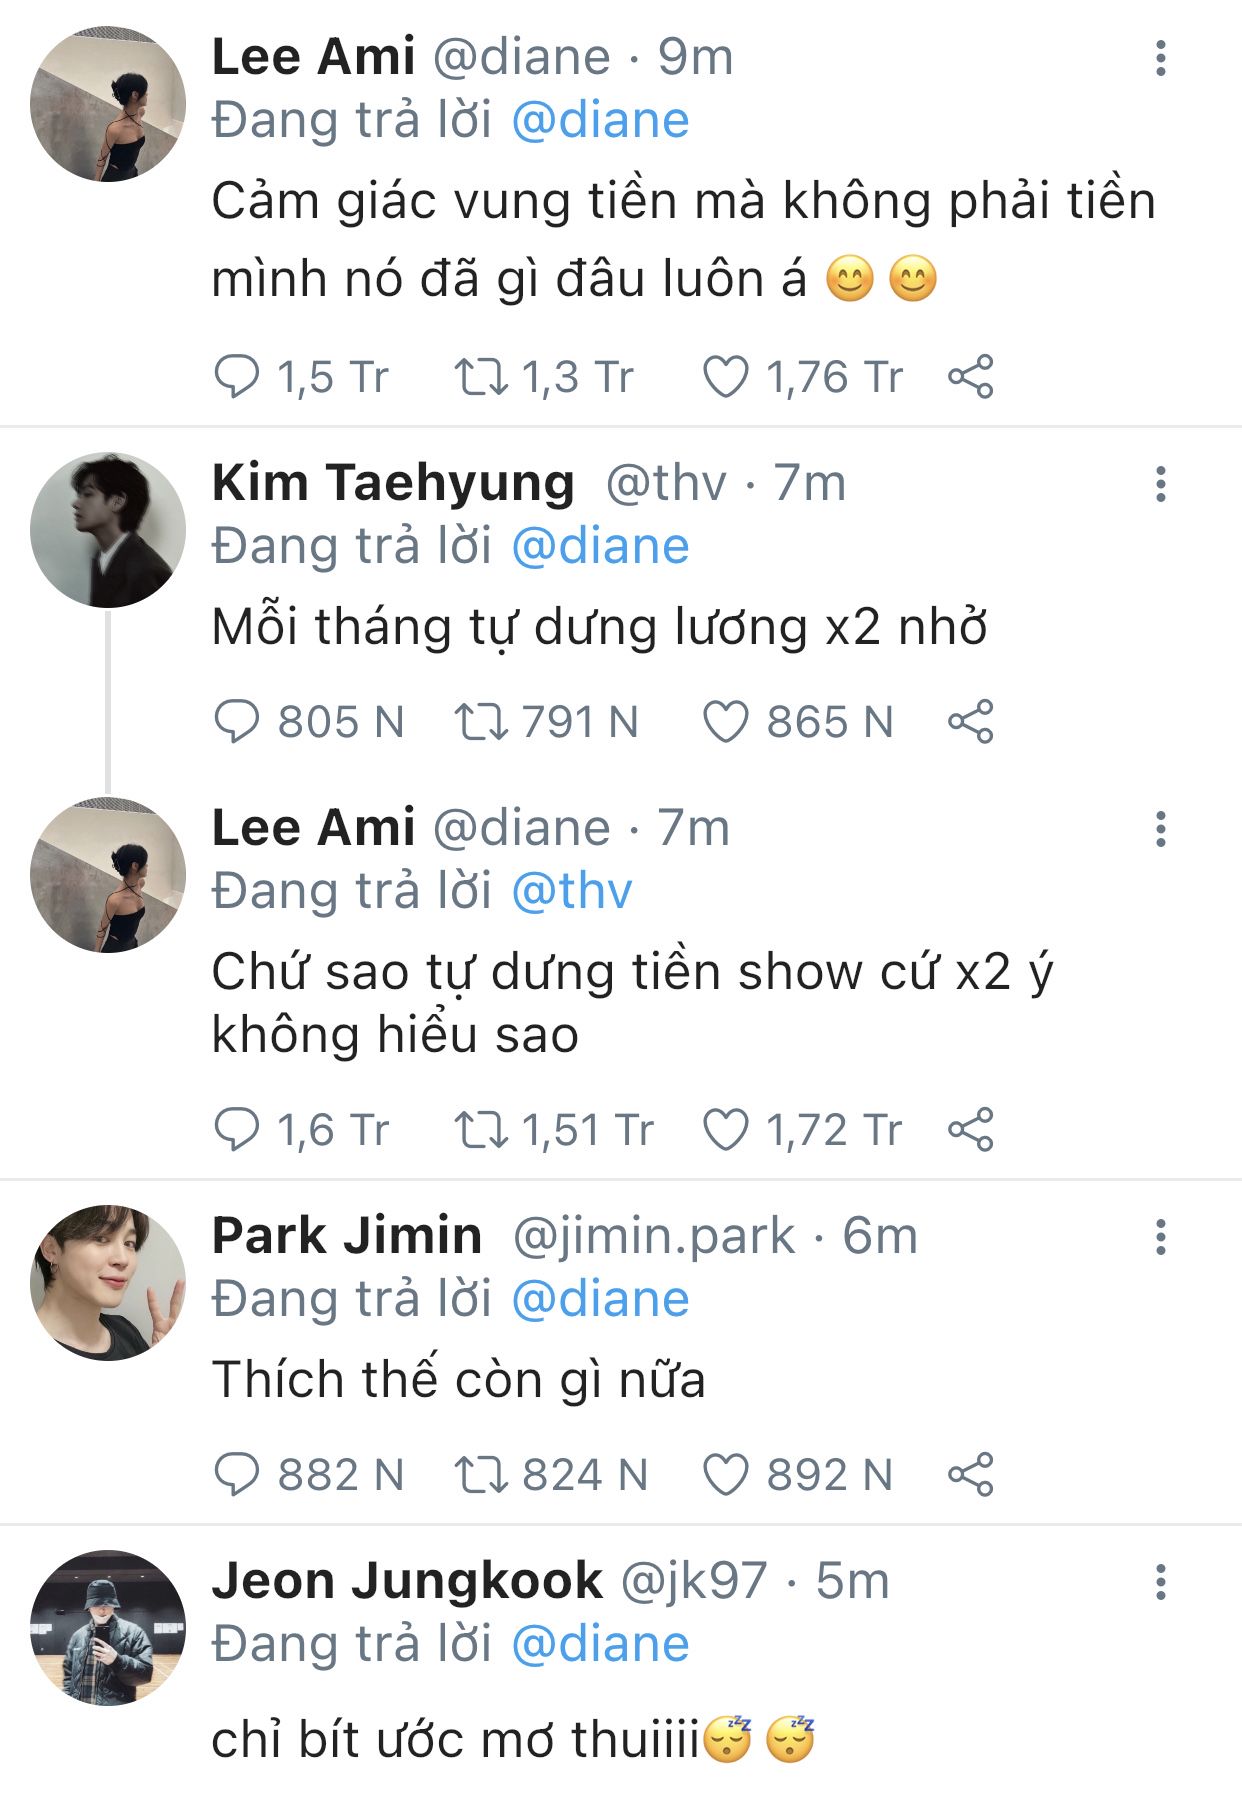Open the @thv mention link
Screen dimensions: 1242x1796
click(572, 891)
